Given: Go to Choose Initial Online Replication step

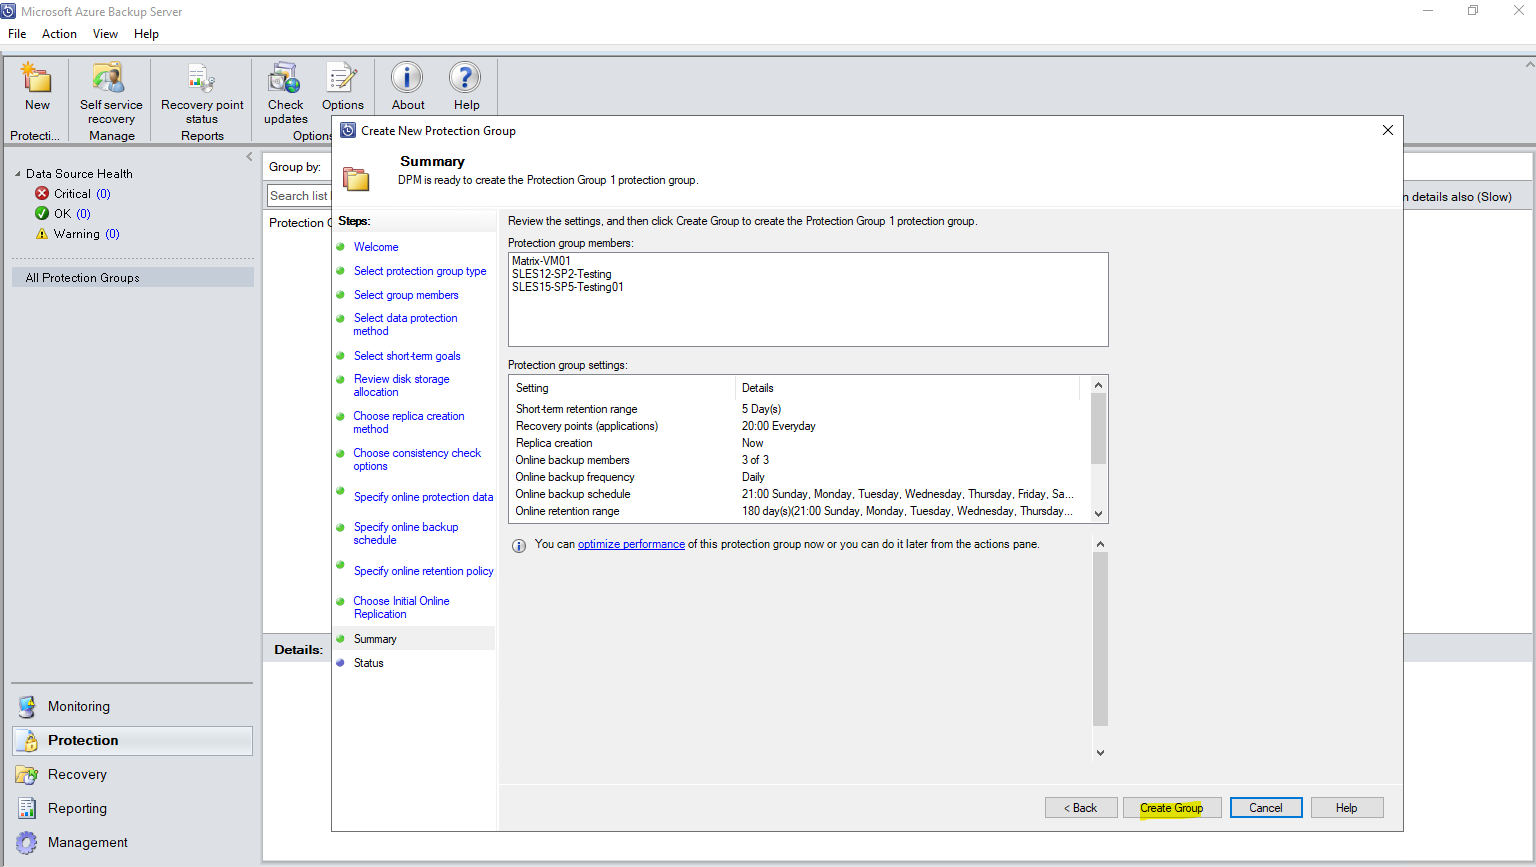Looking at the screenshot, I should click(x=401, y=607).
